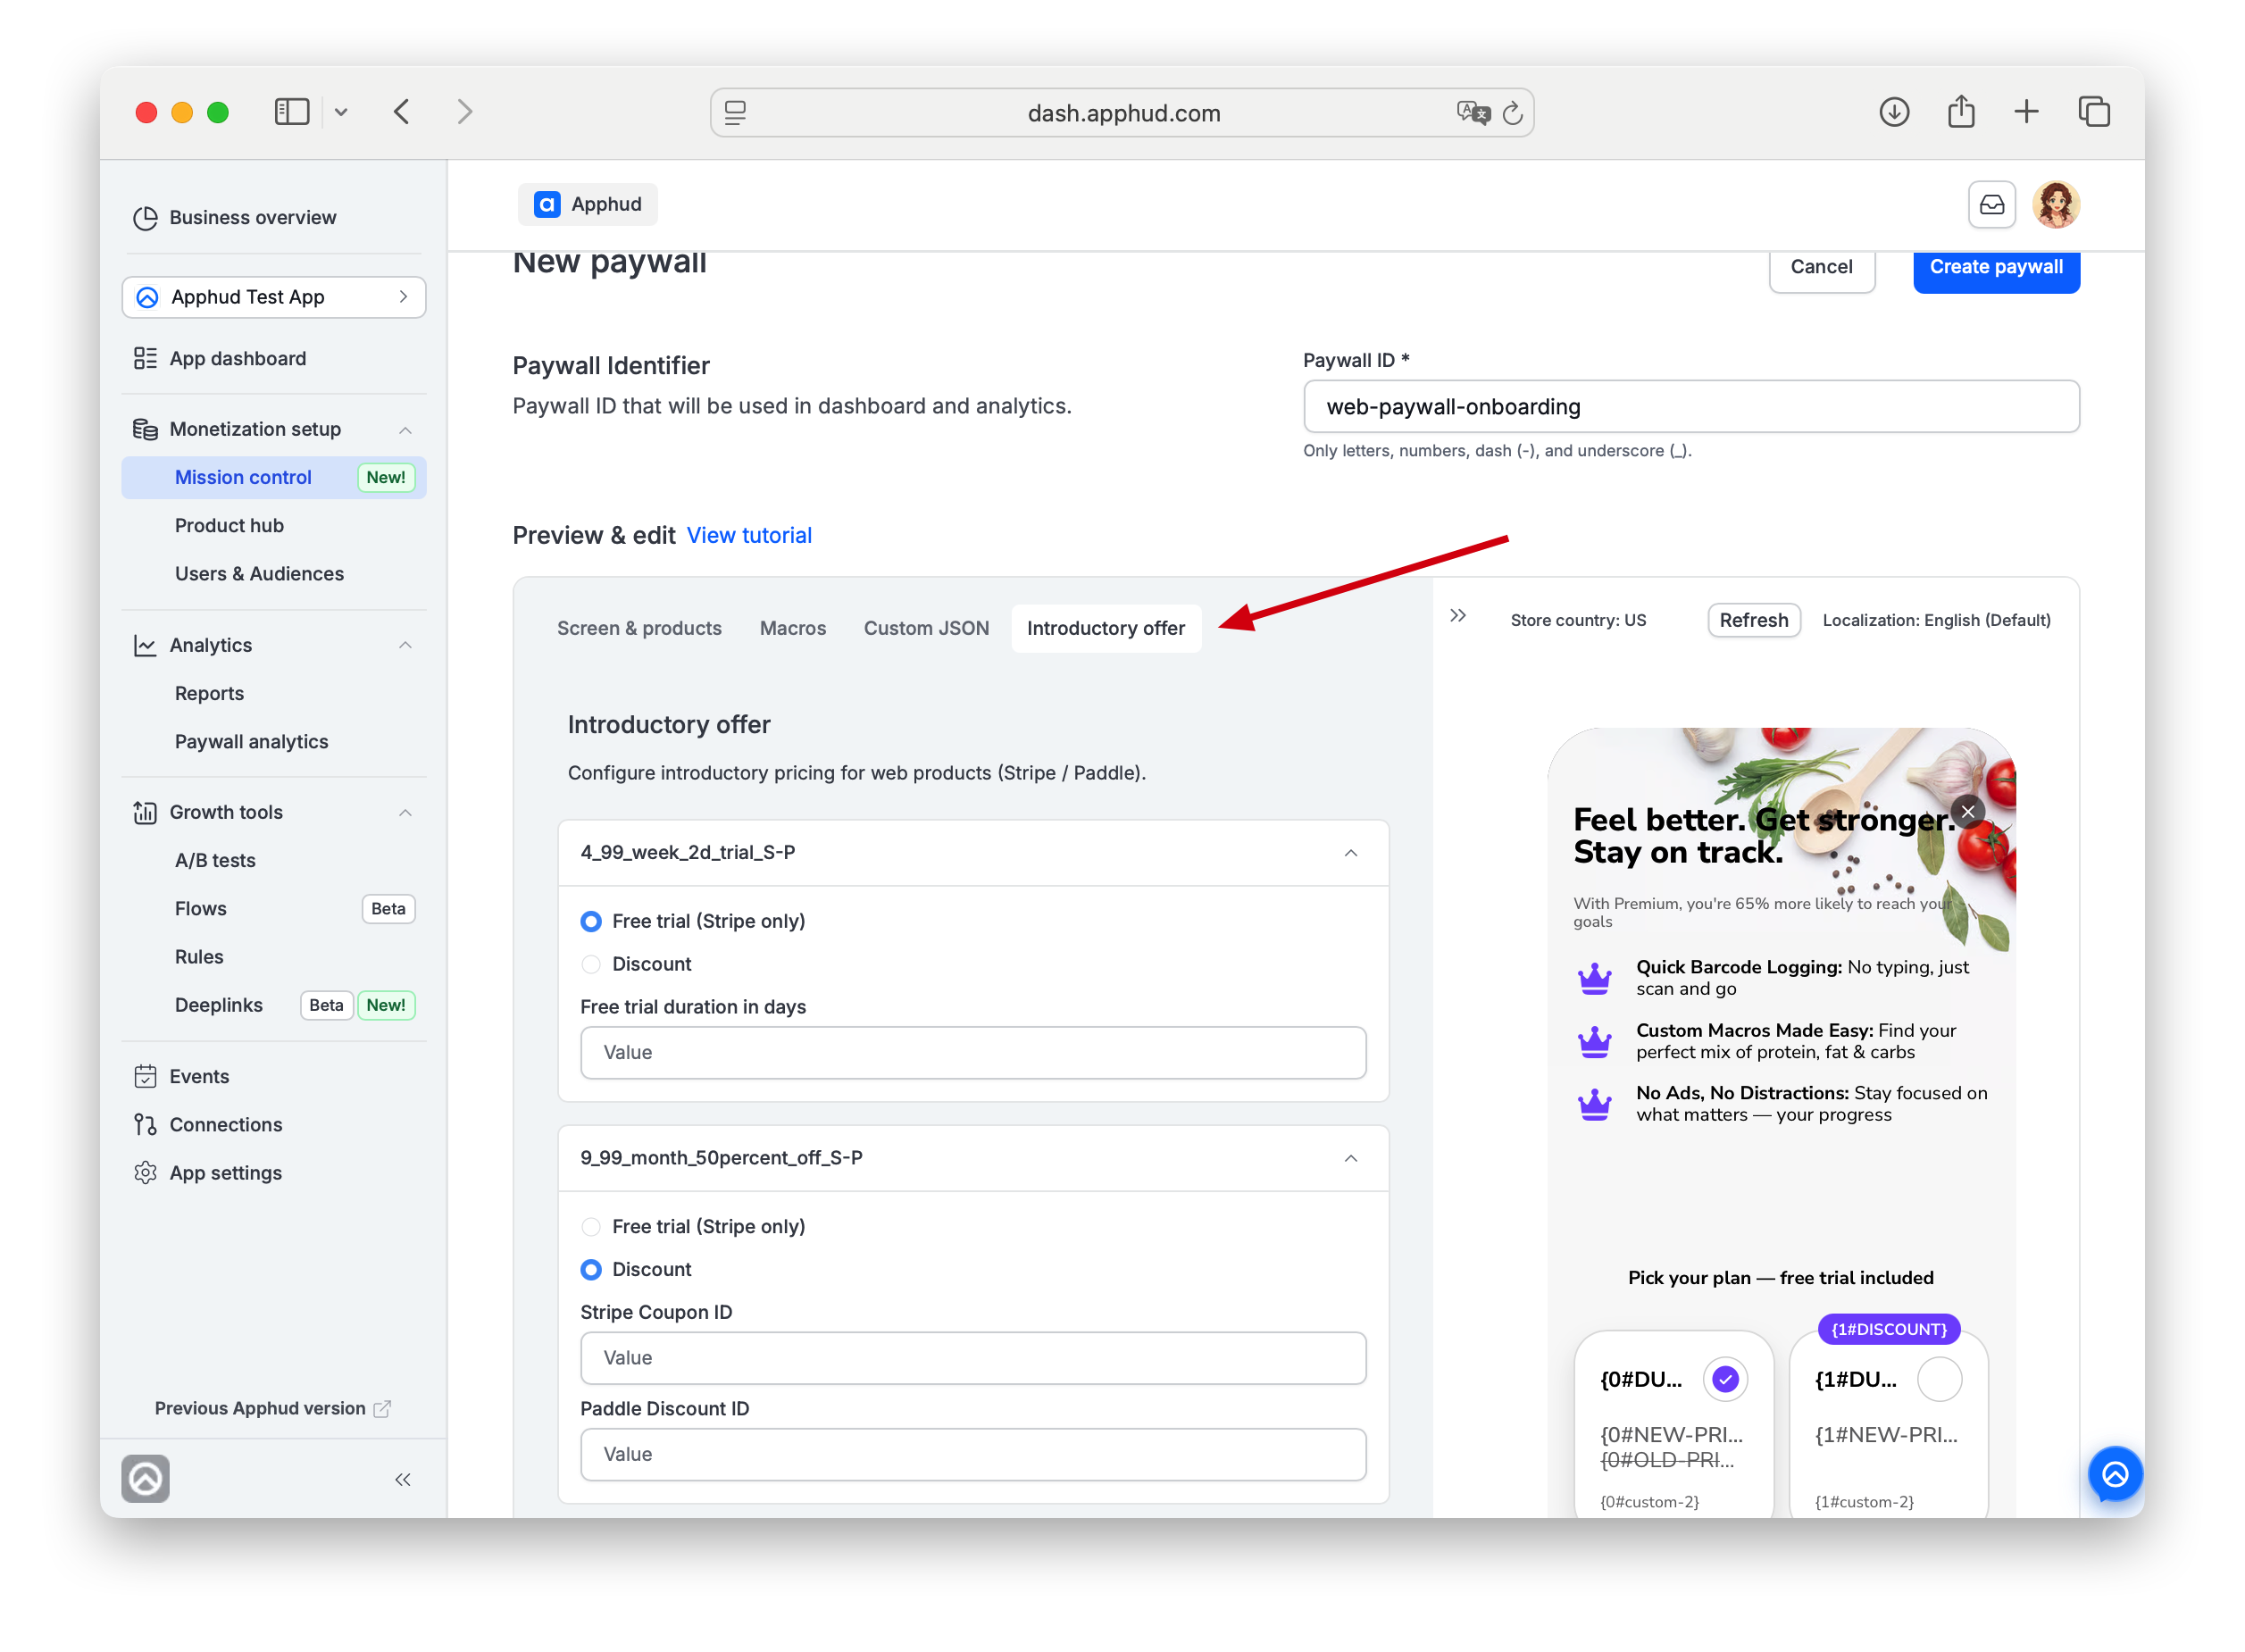The image size is (2245, 1652).
Task: Select the second plan circle in preview
Action: (x=1939, y=1379)
